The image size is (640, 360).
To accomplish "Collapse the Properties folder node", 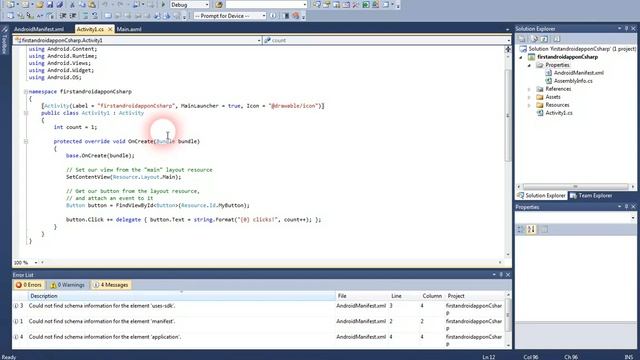I will (529, 65).
